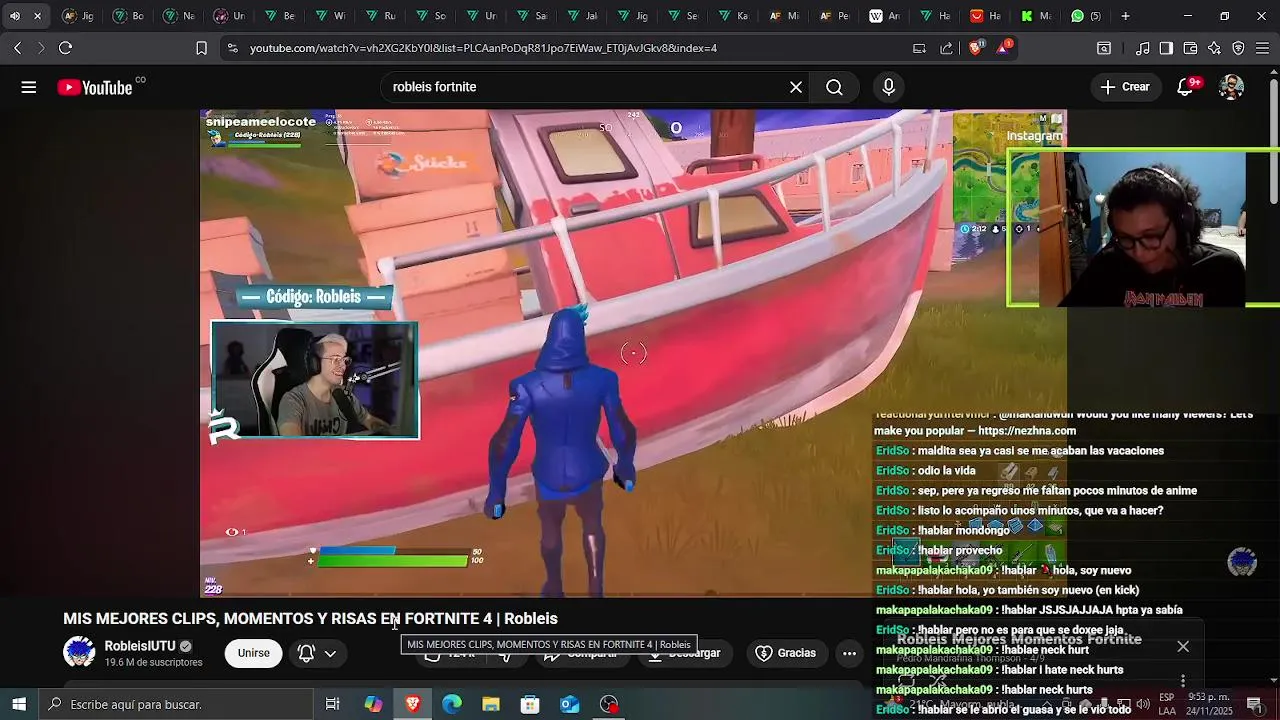
Task: Start voice search with the microphone
Action: [x=888, y=87]
